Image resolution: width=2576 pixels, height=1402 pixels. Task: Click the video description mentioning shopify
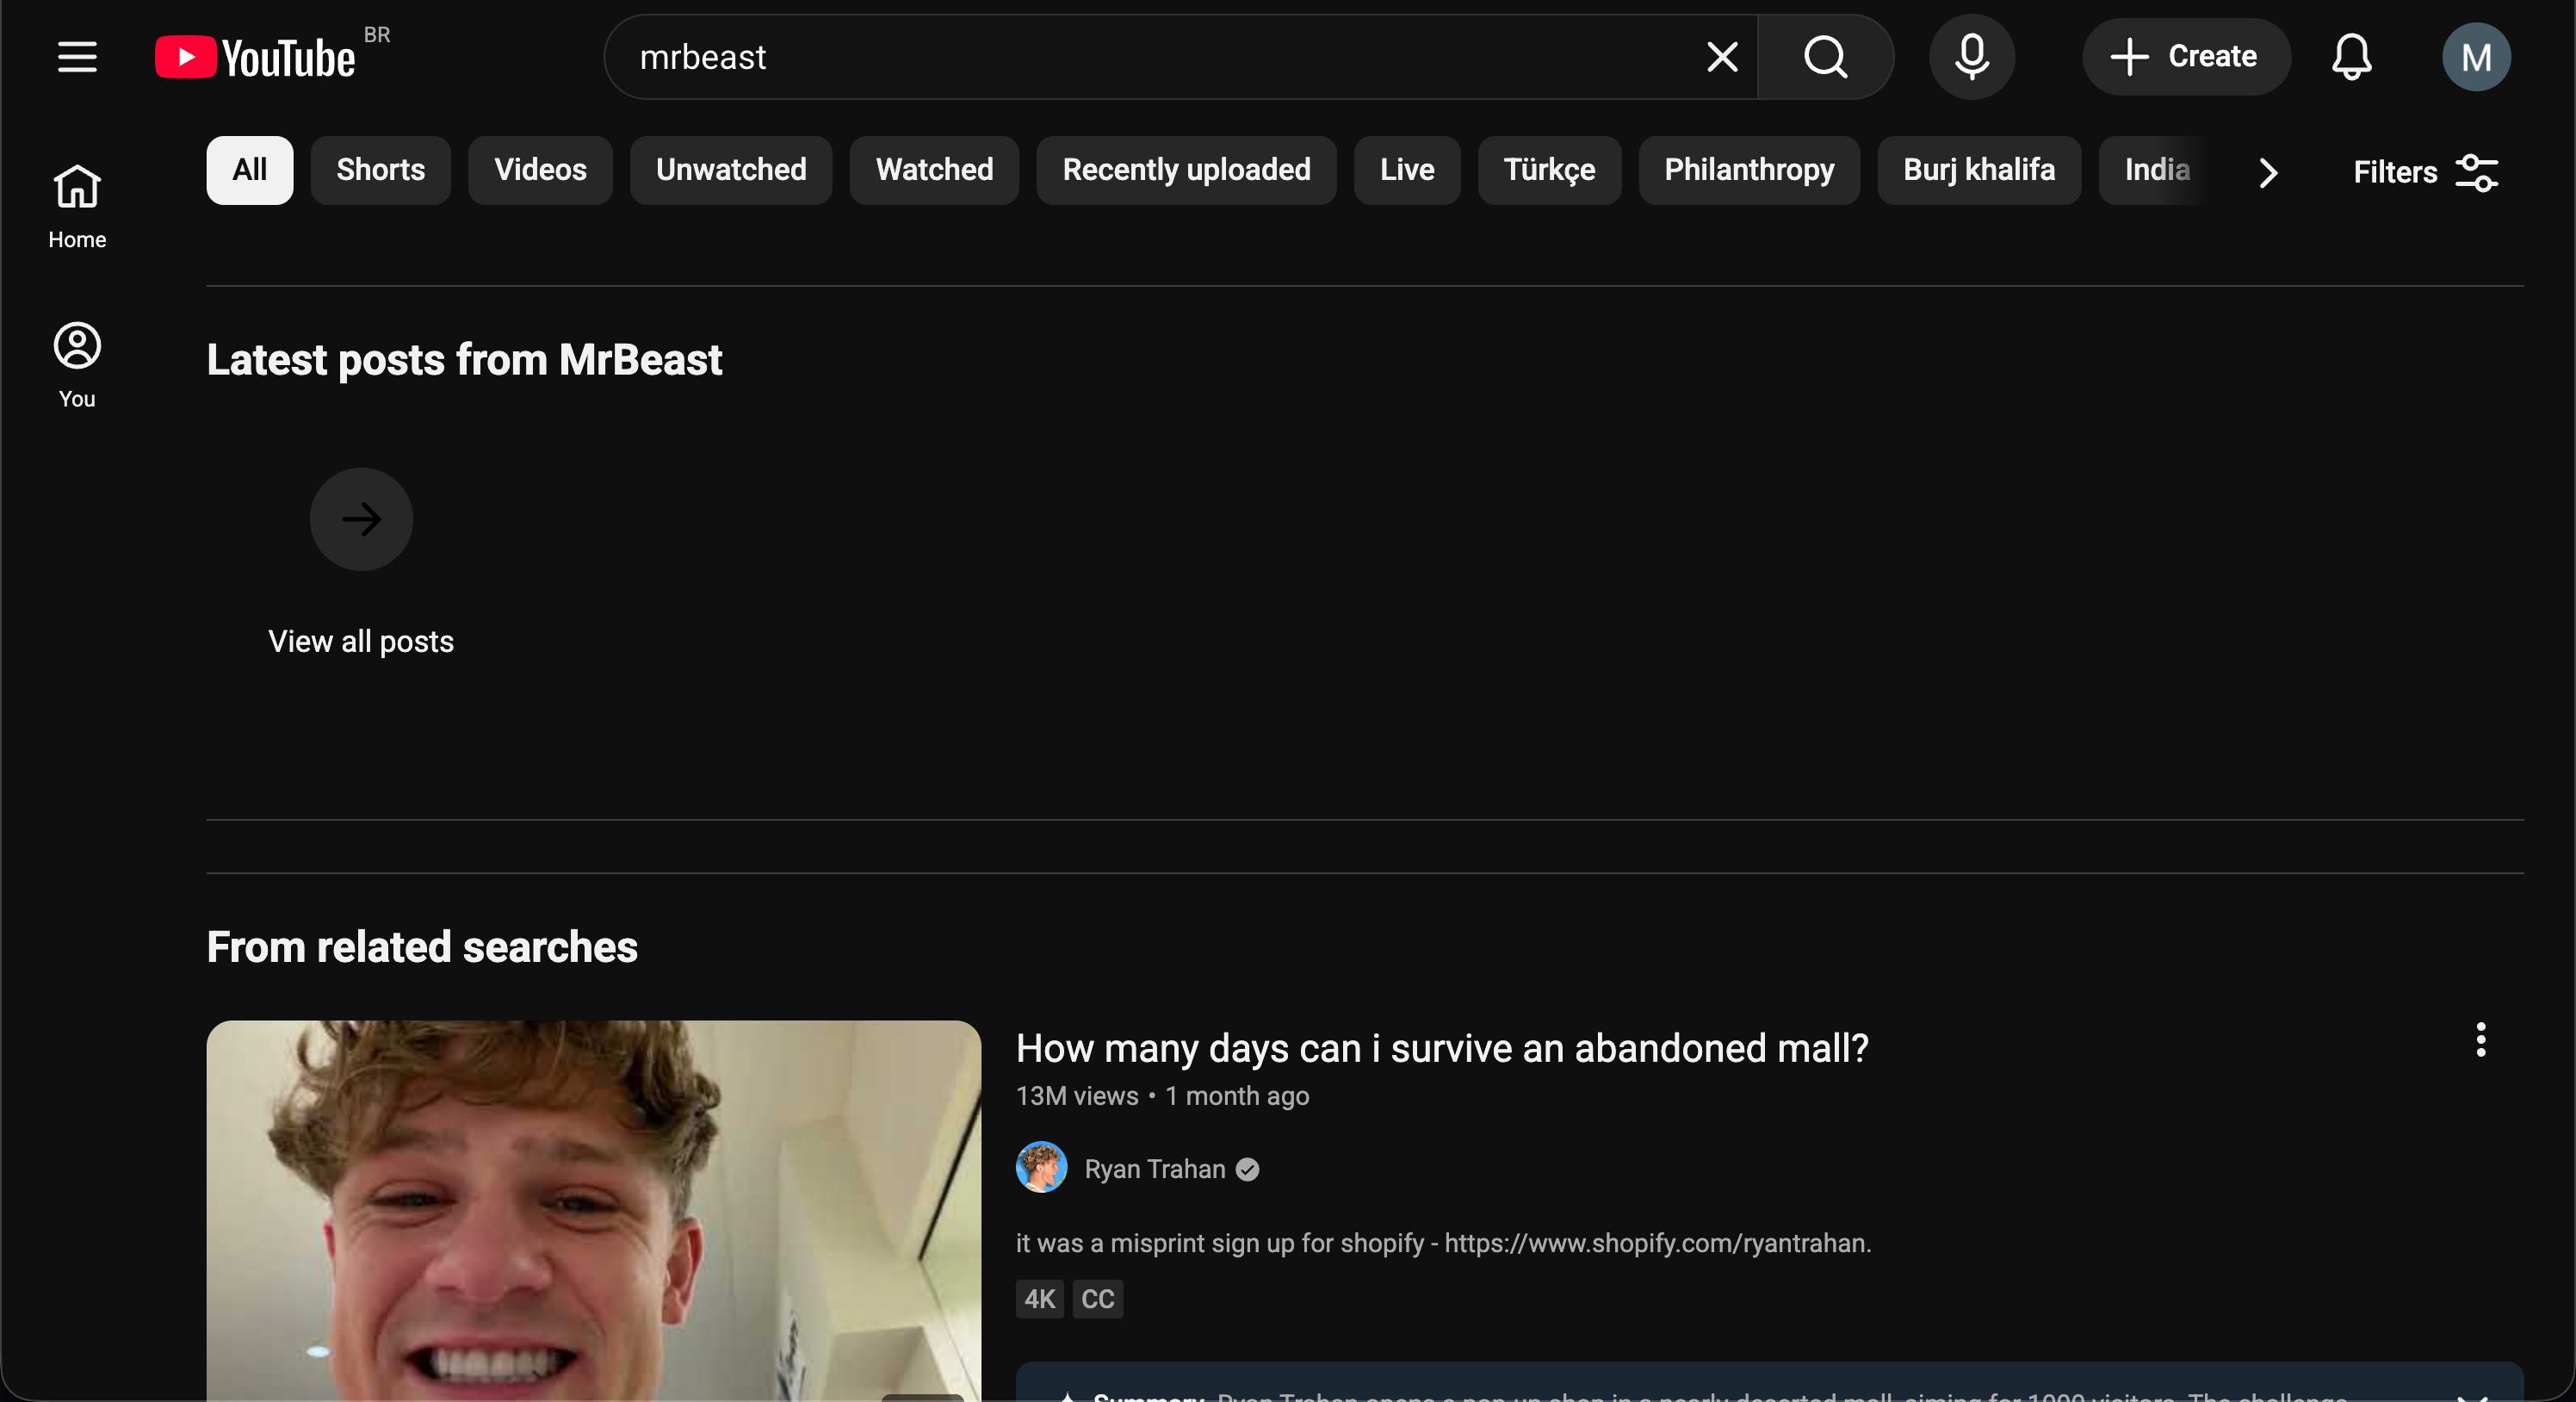coord(1443,1243)
